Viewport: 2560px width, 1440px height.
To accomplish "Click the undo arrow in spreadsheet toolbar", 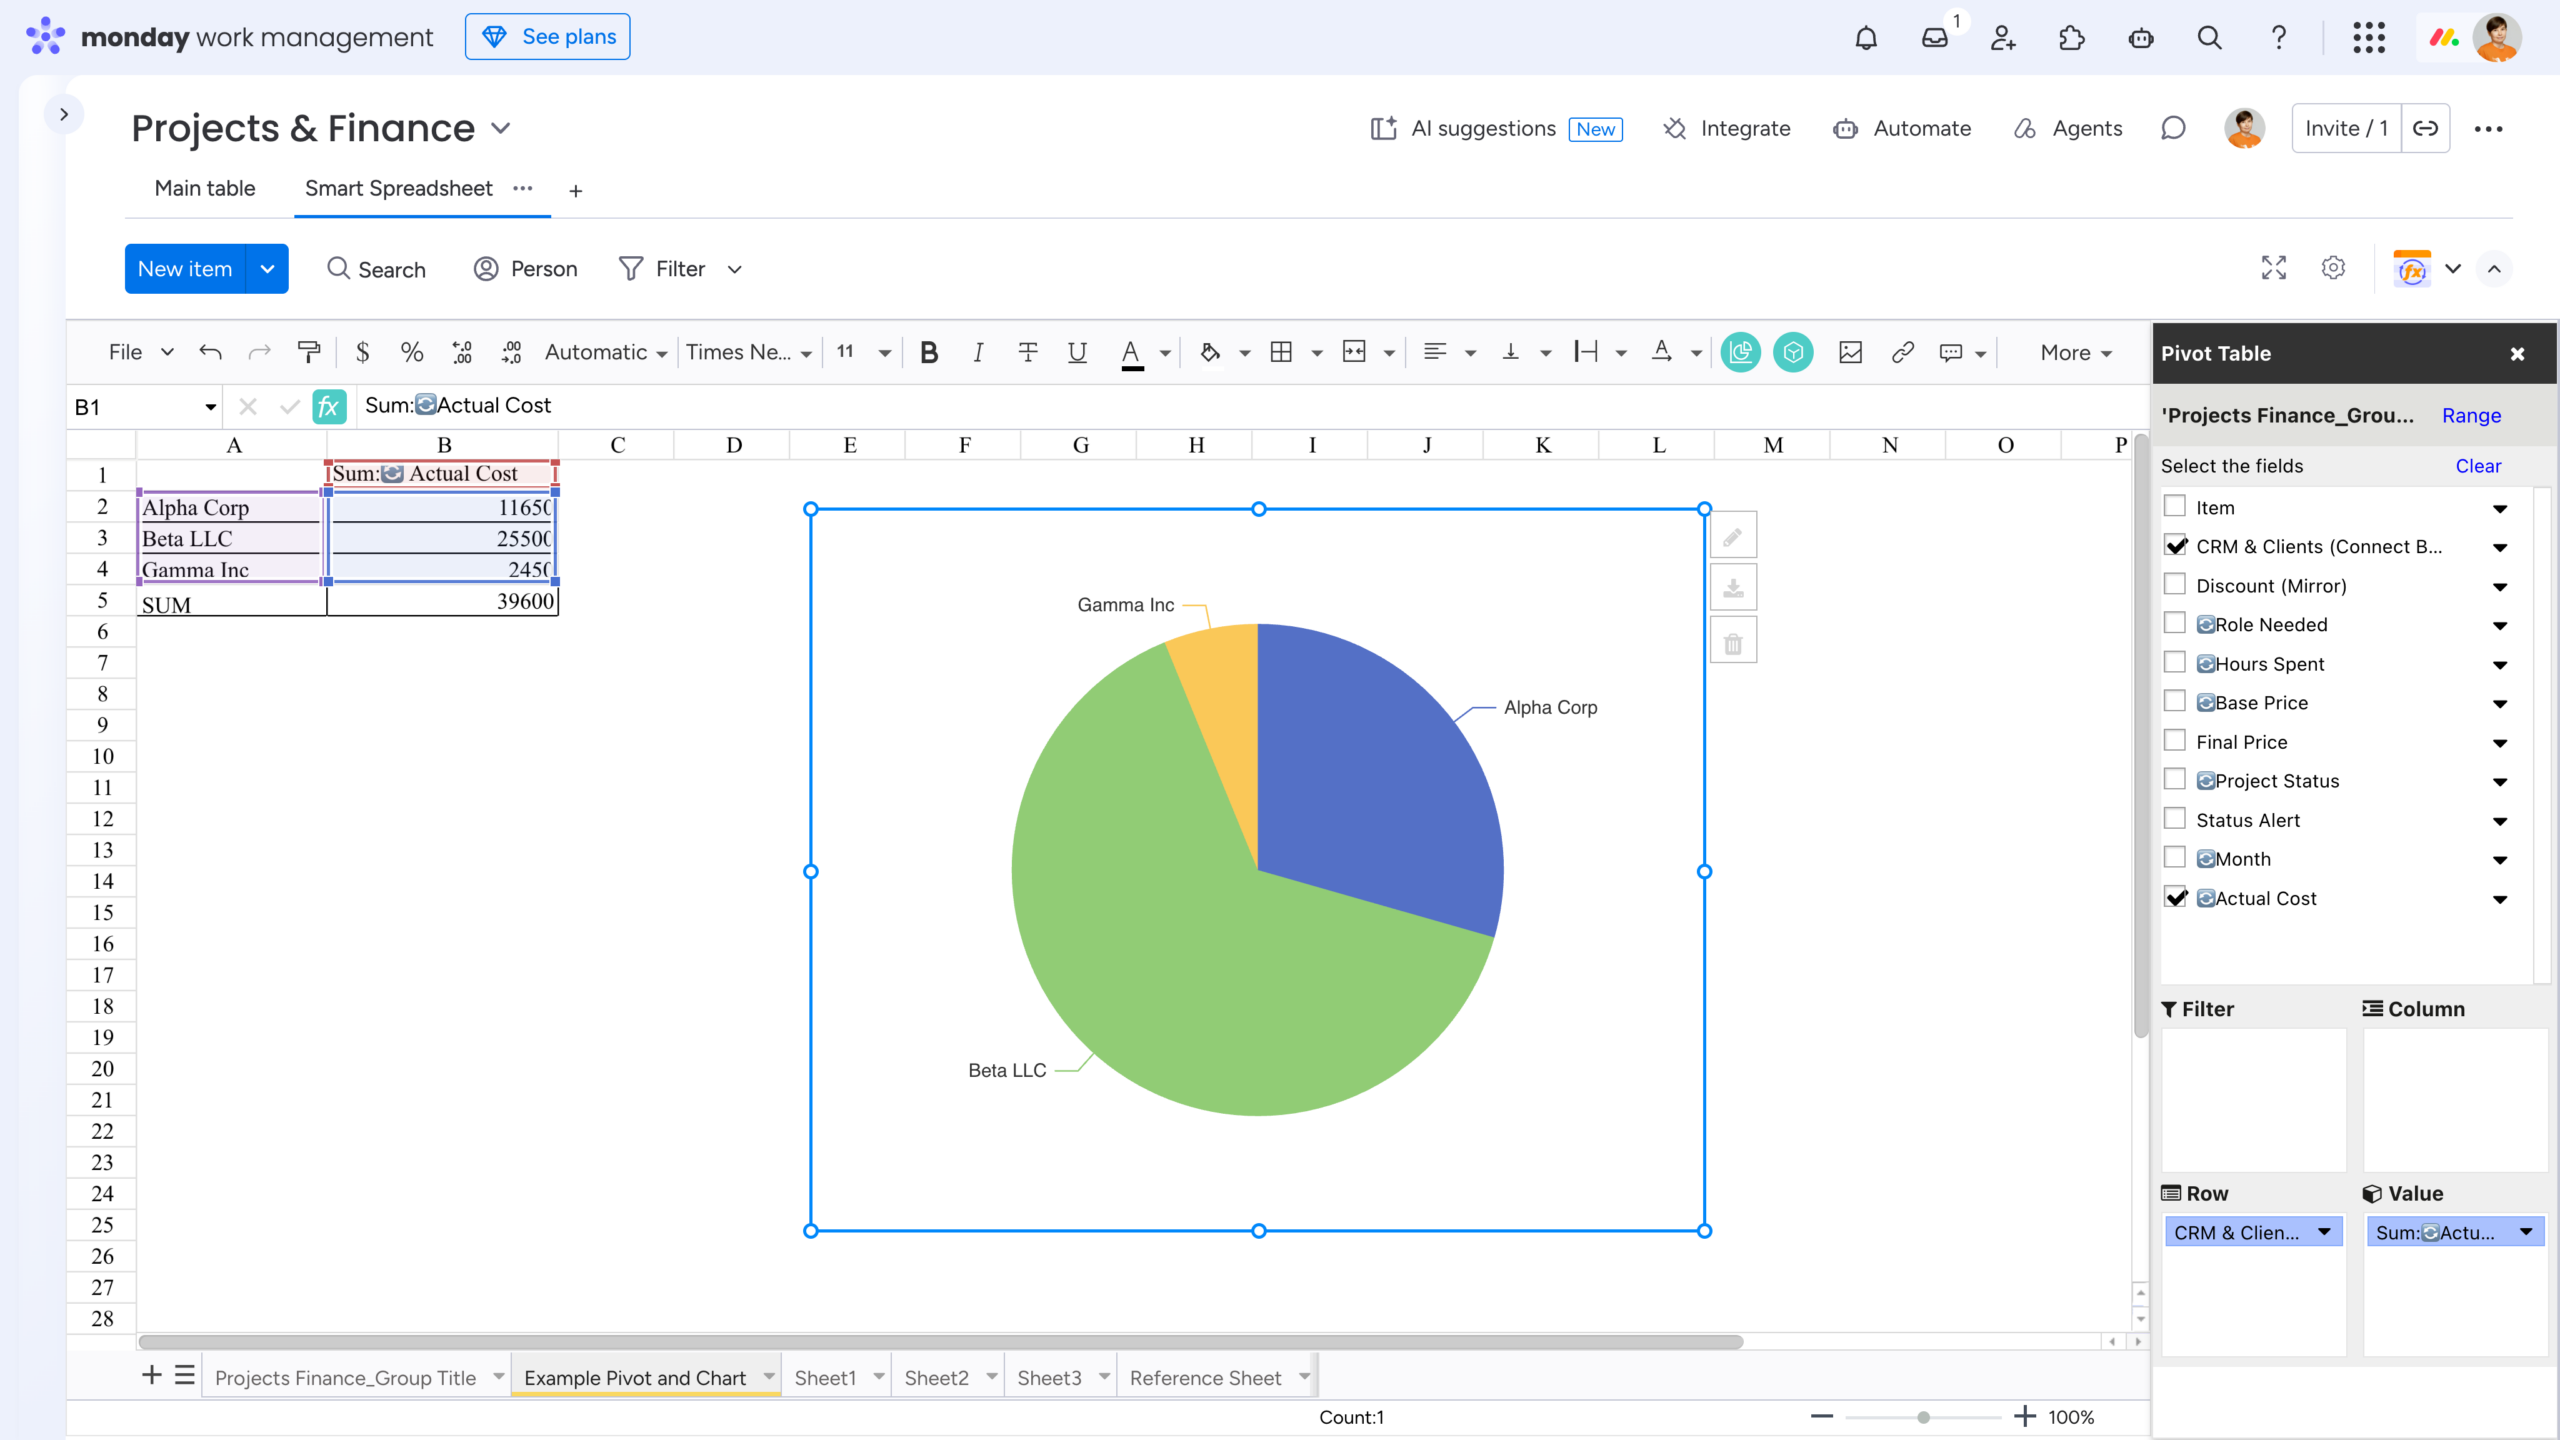I will pos(210,352).
